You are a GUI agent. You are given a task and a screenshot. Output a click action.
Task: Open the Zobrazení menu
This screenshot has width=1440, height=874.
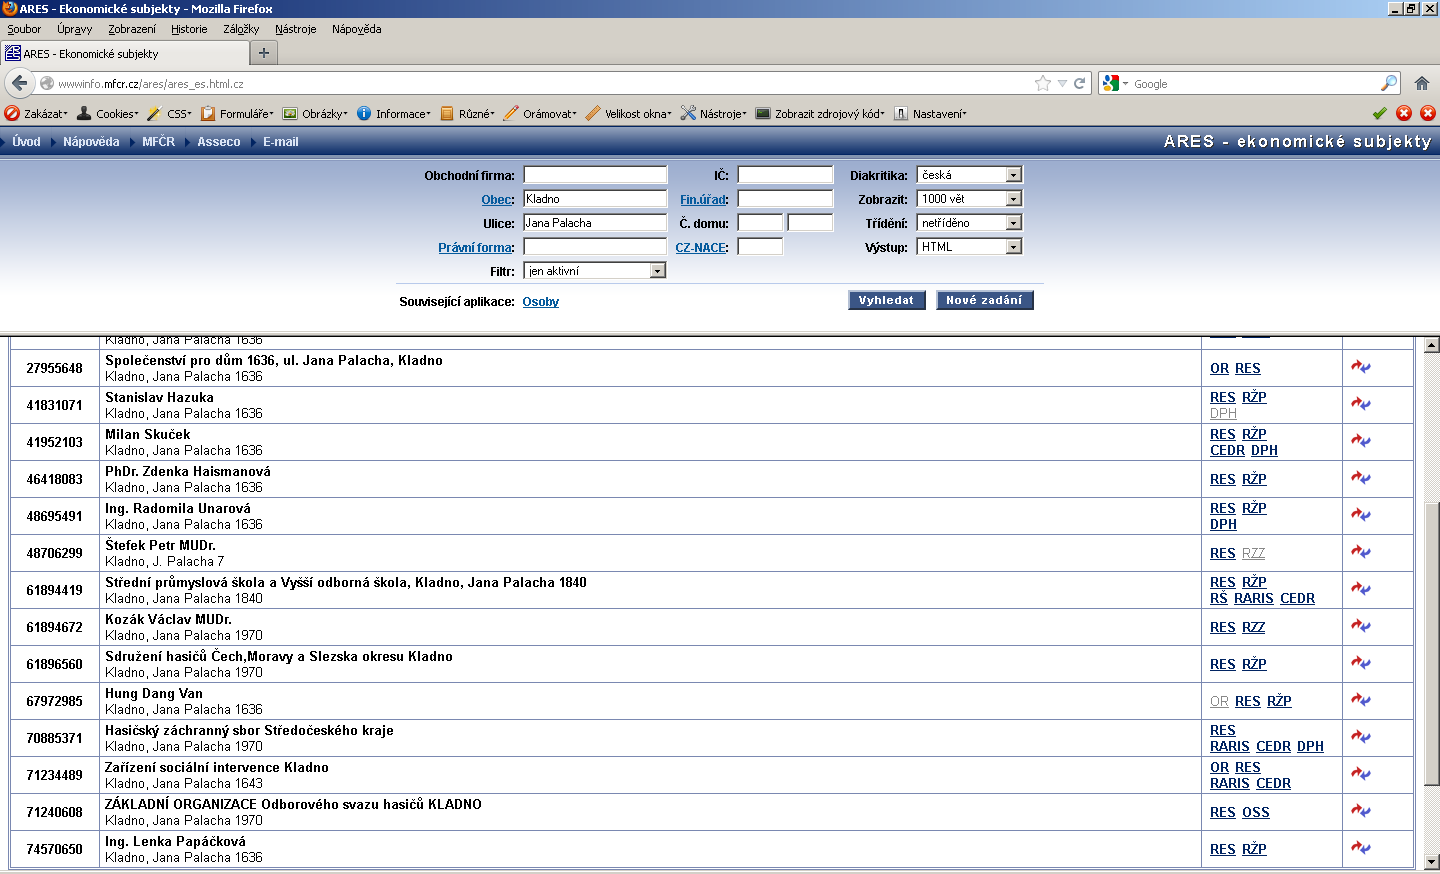pyautogui.click(x=132, y=29)
